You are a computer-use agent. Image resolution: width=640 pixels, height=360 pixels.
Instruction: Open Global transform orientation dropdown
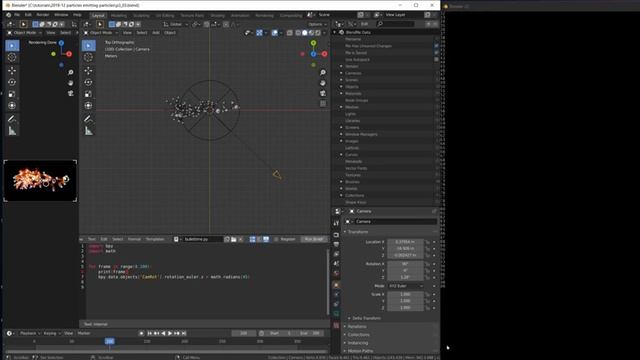176,24
